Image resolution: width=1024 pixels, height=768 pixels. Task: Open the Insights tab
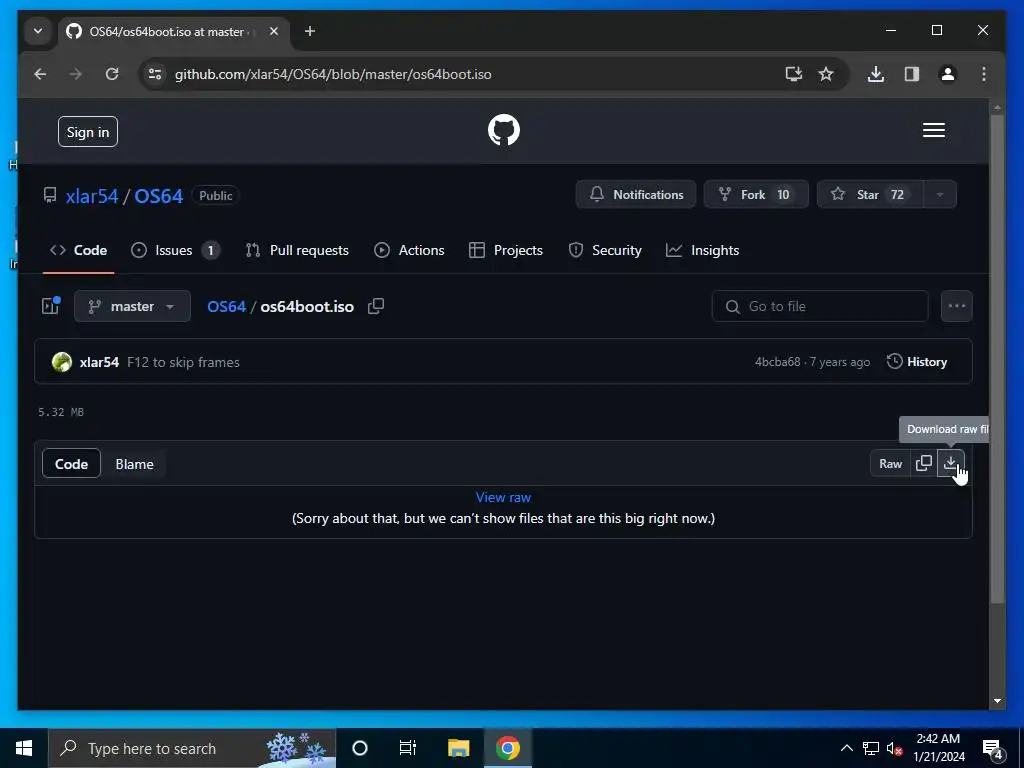click(702, 250)
